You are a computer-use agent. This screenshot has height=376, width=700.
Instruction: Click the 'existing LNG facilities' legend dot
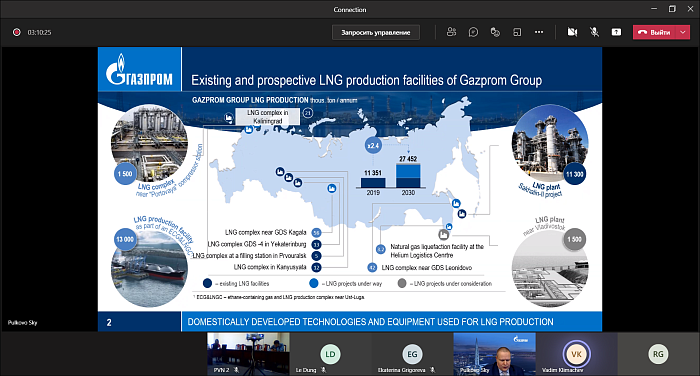tap(207, 283)
